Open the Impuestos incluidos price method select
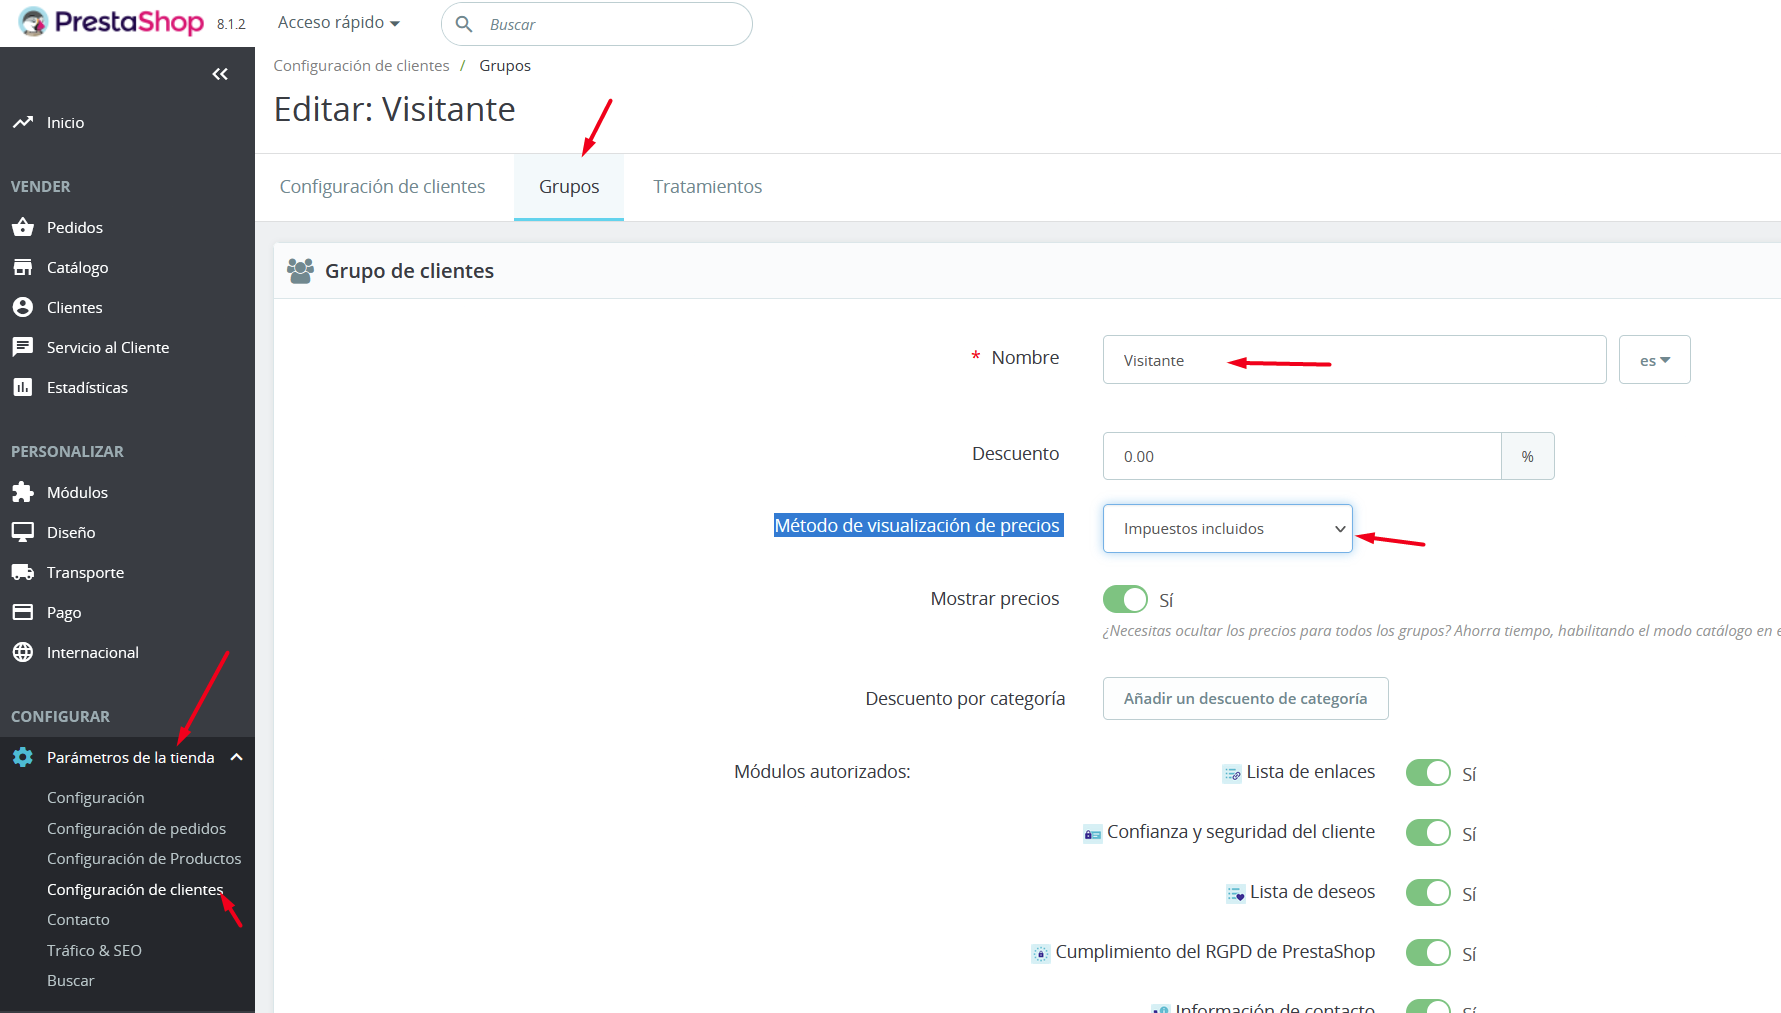1781x1013 pixels. 1228,529
